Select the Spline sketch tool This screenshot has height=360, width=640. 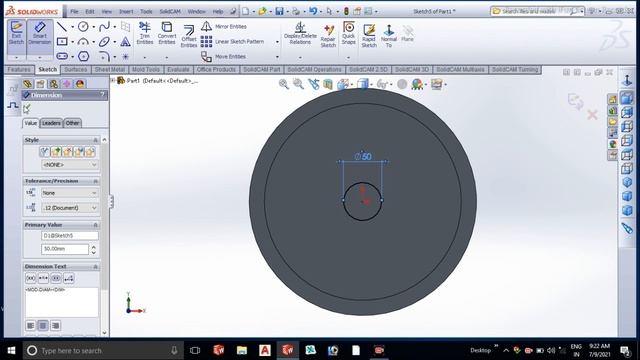click(104, 27)
